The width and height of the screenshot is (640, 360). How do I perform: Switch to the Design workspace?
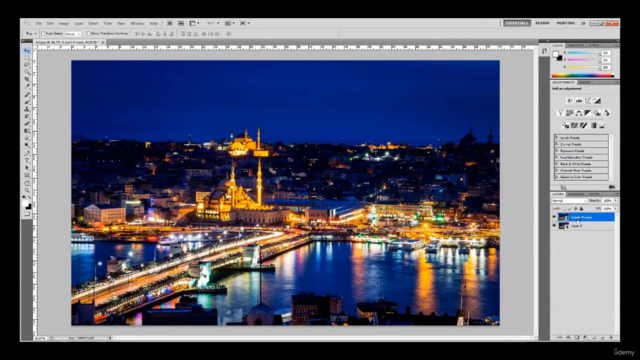pos(542,23)
